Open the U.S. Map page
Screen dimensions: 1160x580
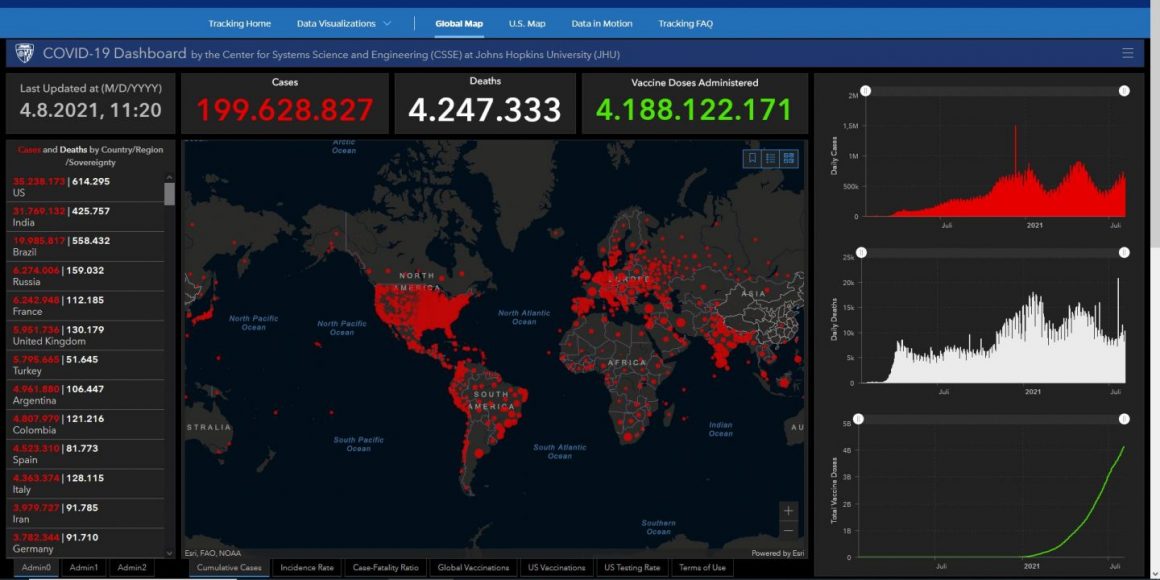[x=527, y=24]
